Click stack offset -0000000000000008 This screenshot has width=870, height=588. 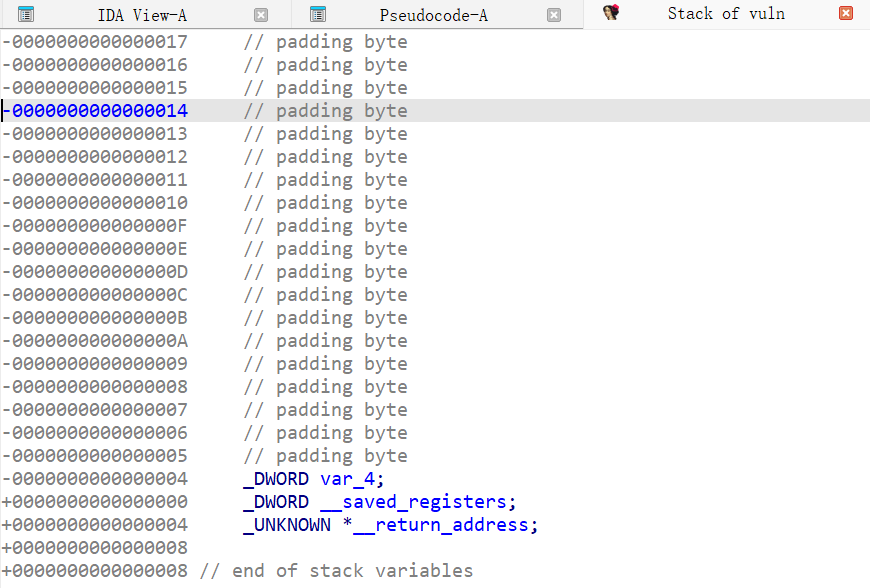point(95,387)
